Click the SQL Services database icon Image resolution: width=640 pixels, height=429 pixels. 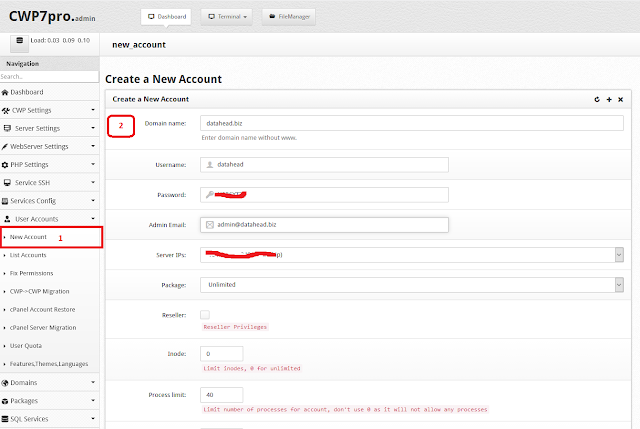(5, 419)
